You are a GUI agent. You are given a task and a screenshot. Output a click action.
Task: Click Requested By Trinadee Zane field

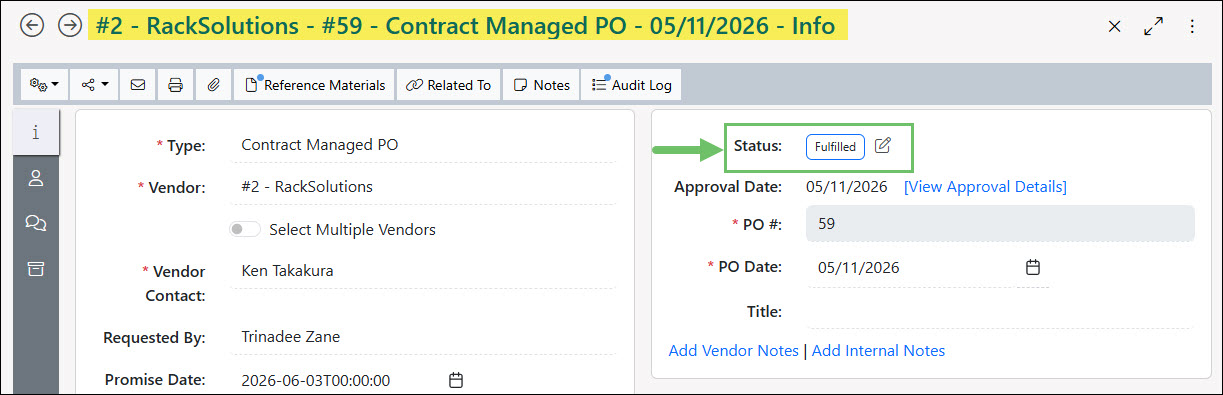coord(424,337)
